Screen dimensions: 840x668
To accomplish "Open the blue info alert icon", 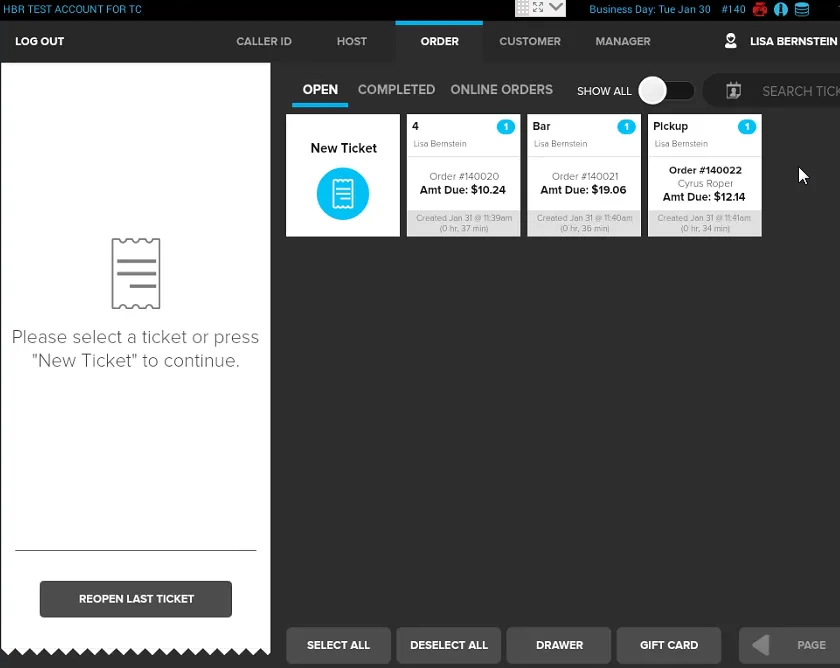I will [x=781, y=9].
